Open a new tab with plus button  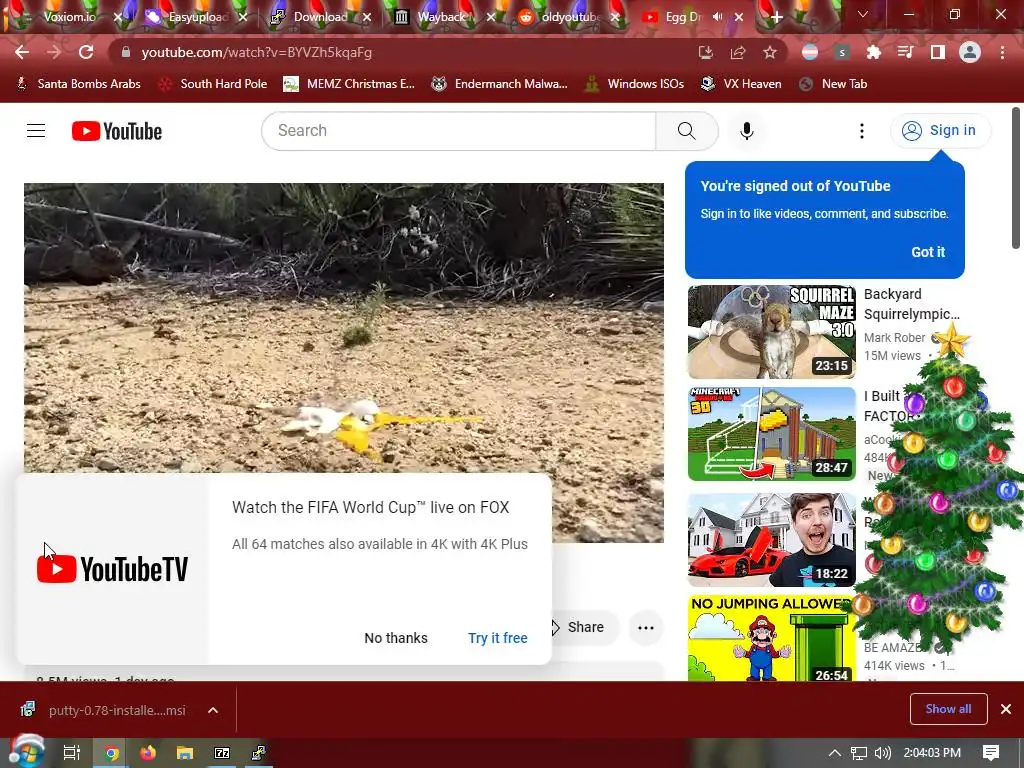coord(776,18)
